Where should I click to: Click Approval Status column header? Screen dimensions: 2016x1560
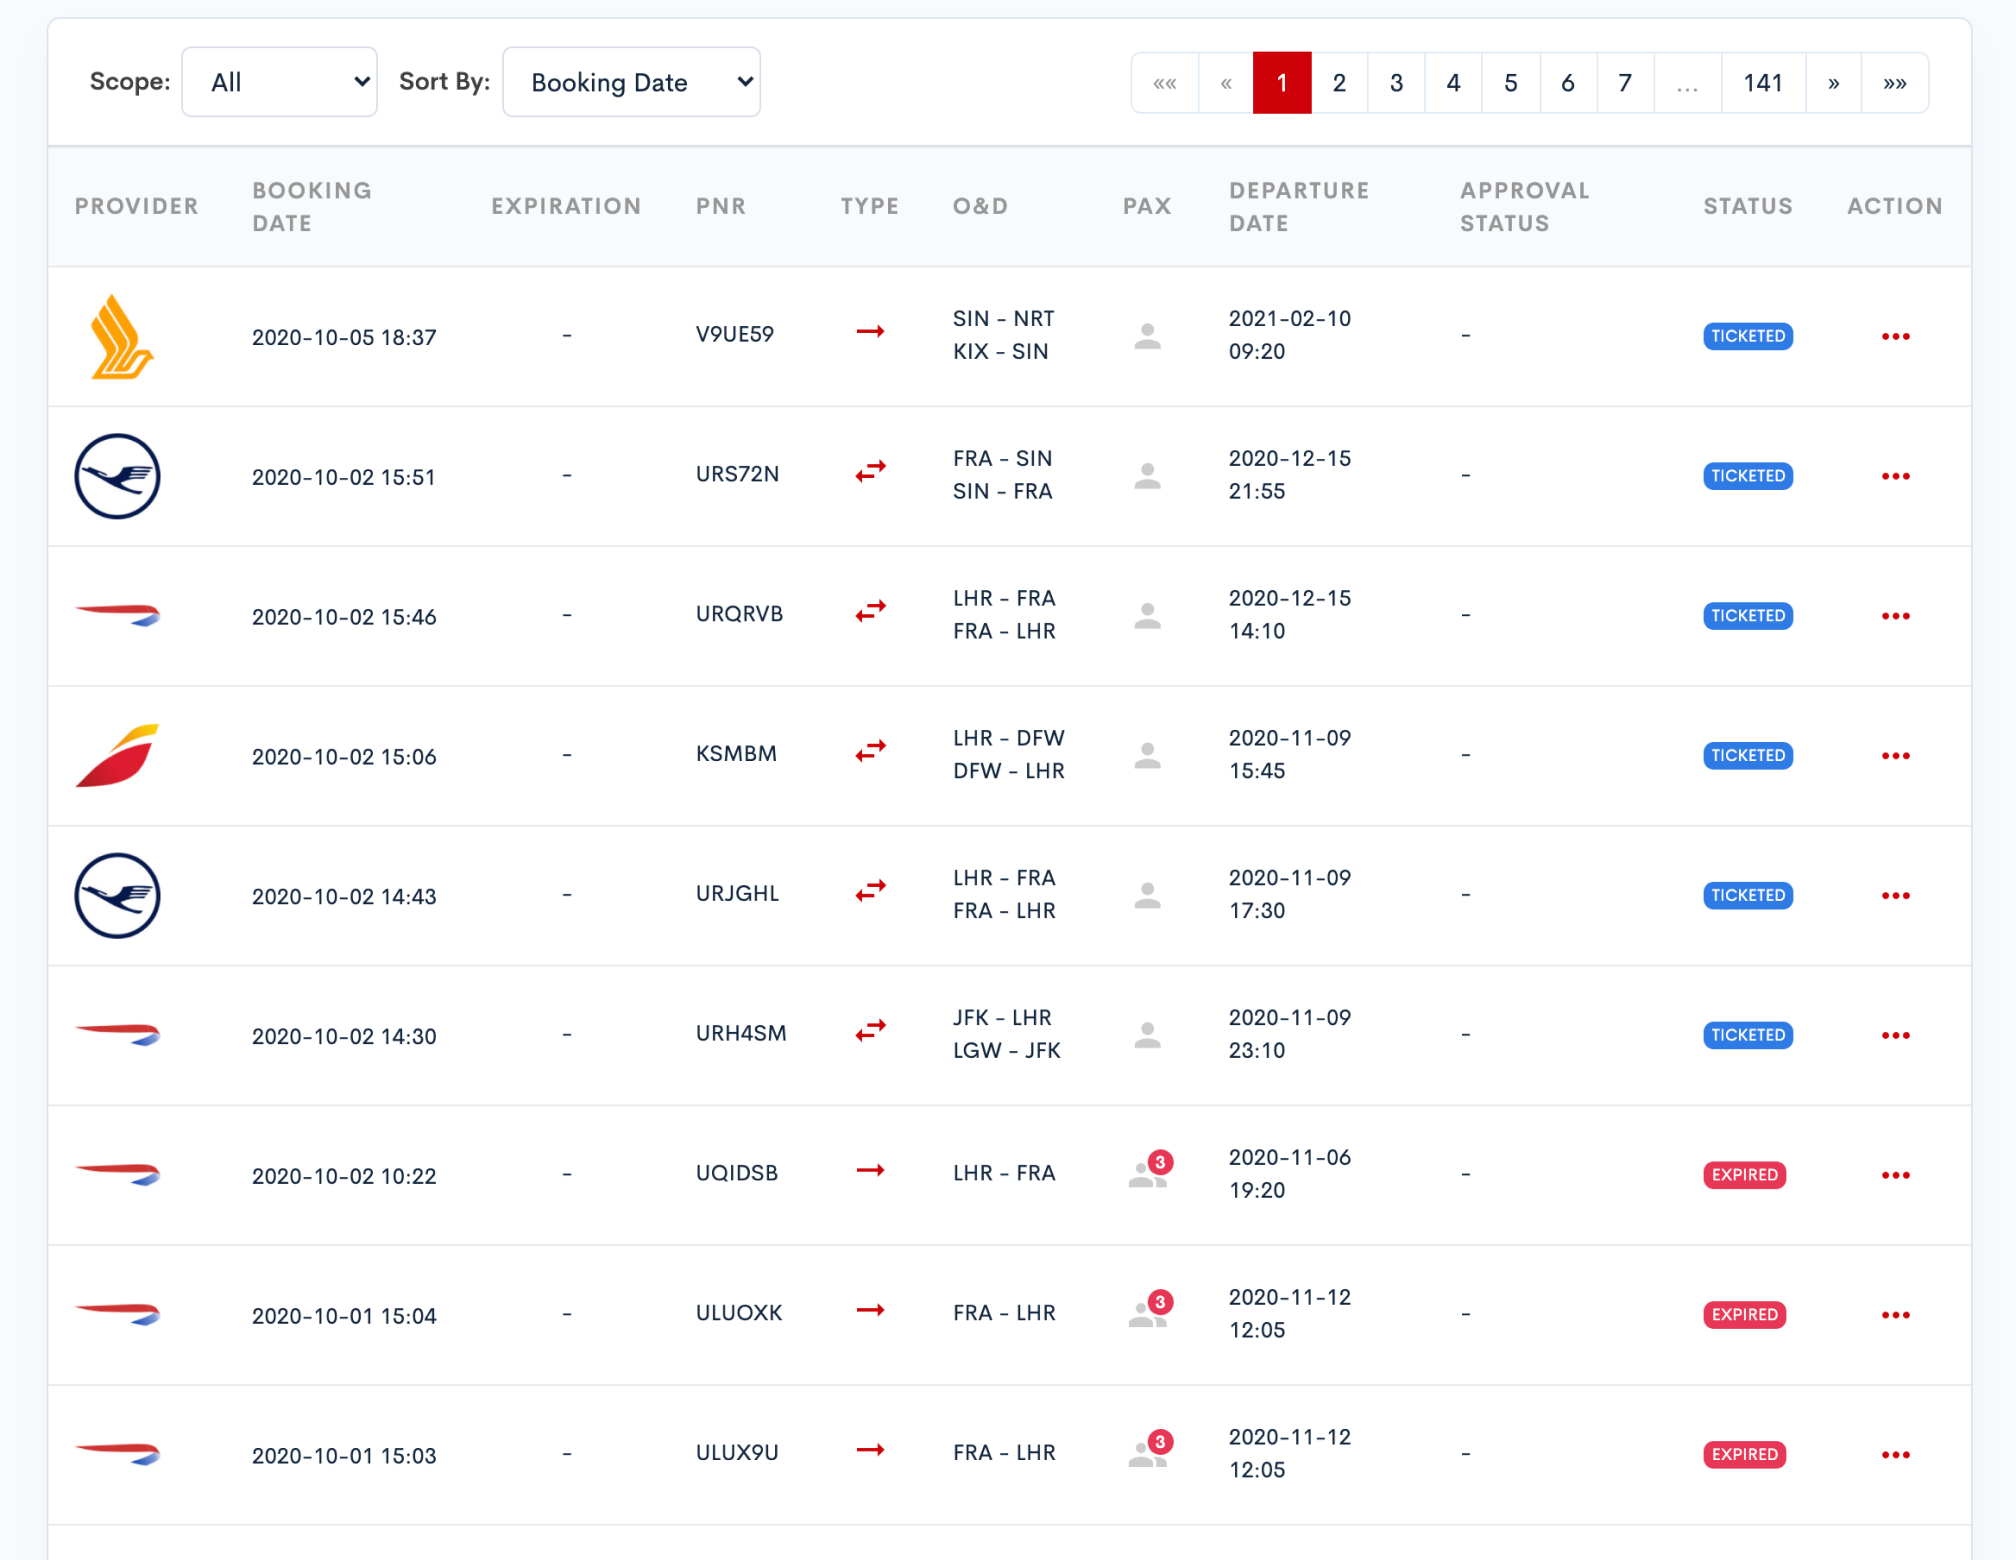click(1525, 207)
